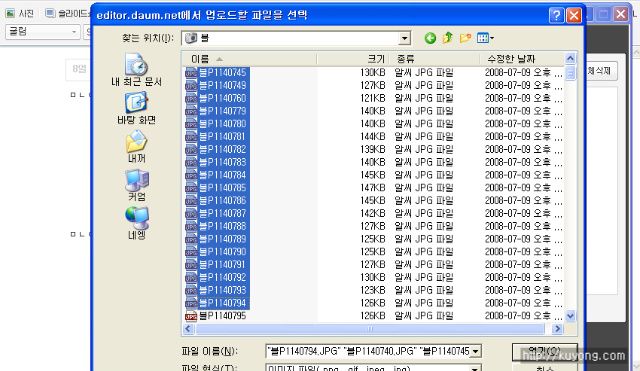Viewport: 640px width, 371px height.
Task: Select file 블P1140791
Action: click(222, 264)
